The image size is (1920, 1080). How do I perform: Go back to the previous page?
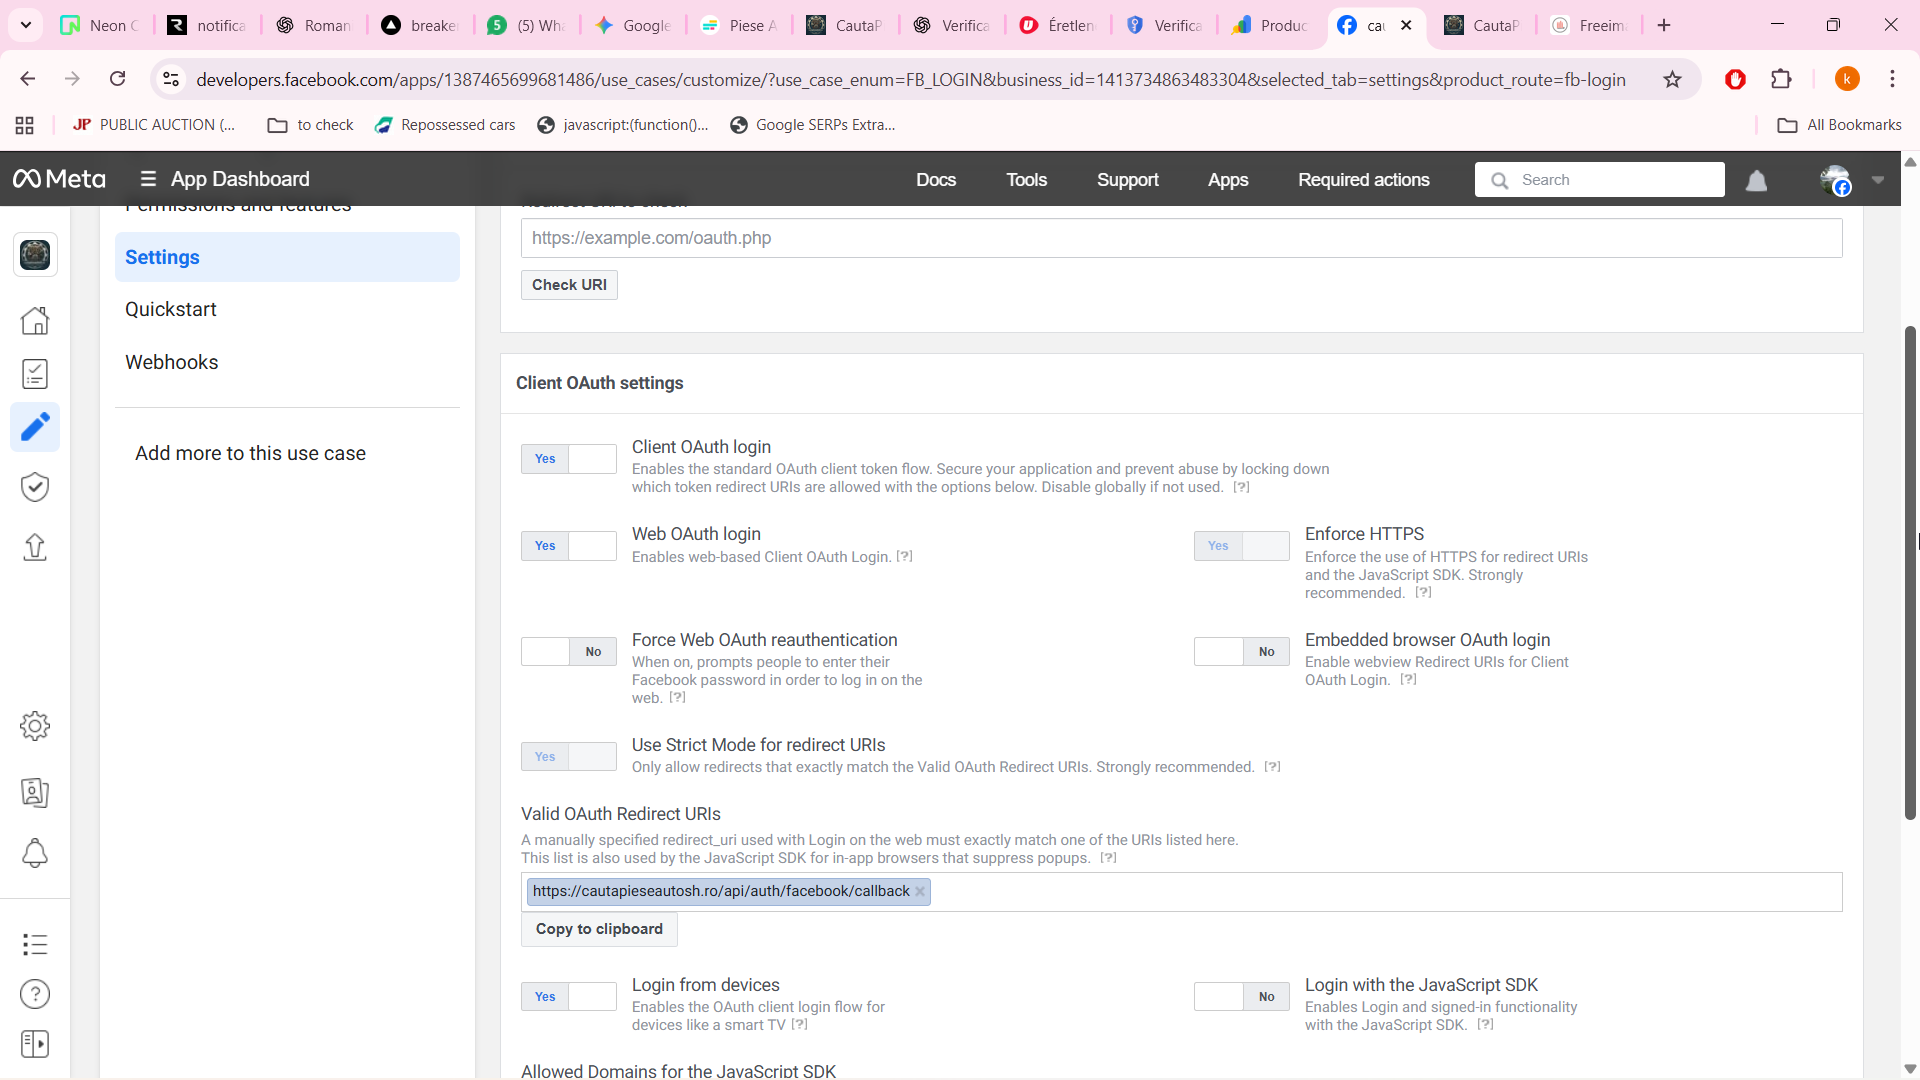point(28,79)
